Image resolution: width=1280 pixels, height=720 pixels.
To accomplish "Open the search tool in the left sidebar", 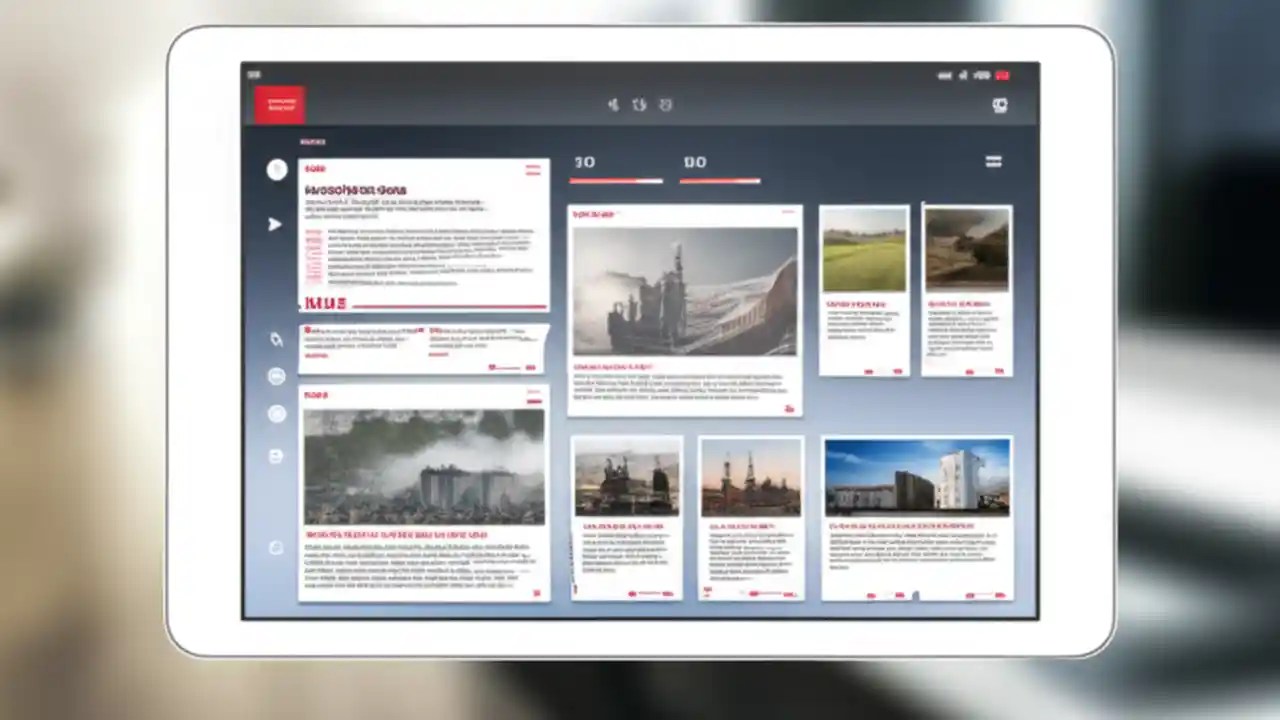I will (277, 340).
